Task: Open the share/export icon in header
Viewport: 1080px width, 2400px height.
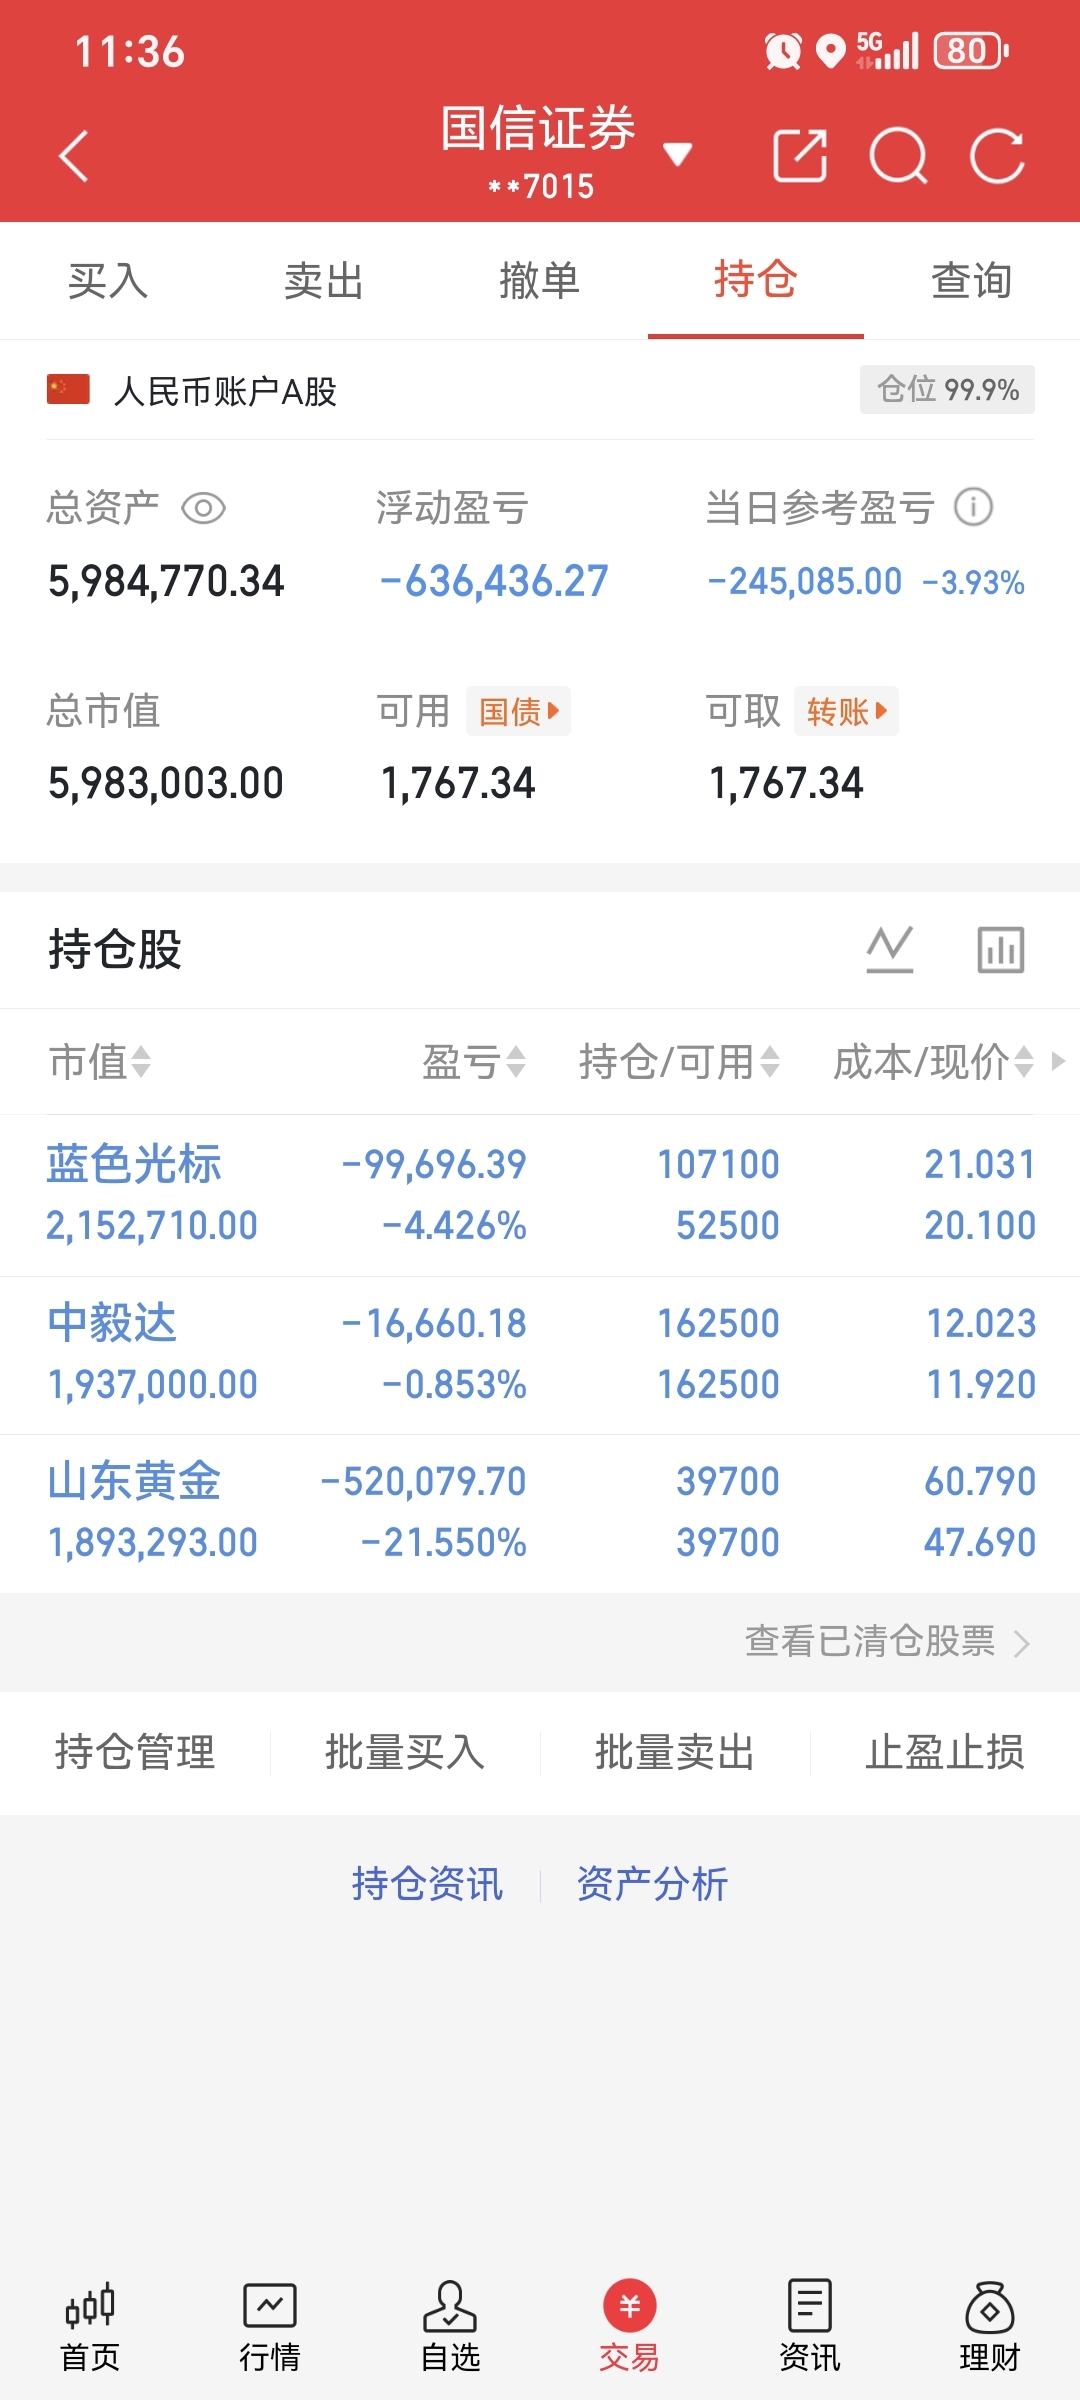Action: pyautogui.click(x=800, y=156)
